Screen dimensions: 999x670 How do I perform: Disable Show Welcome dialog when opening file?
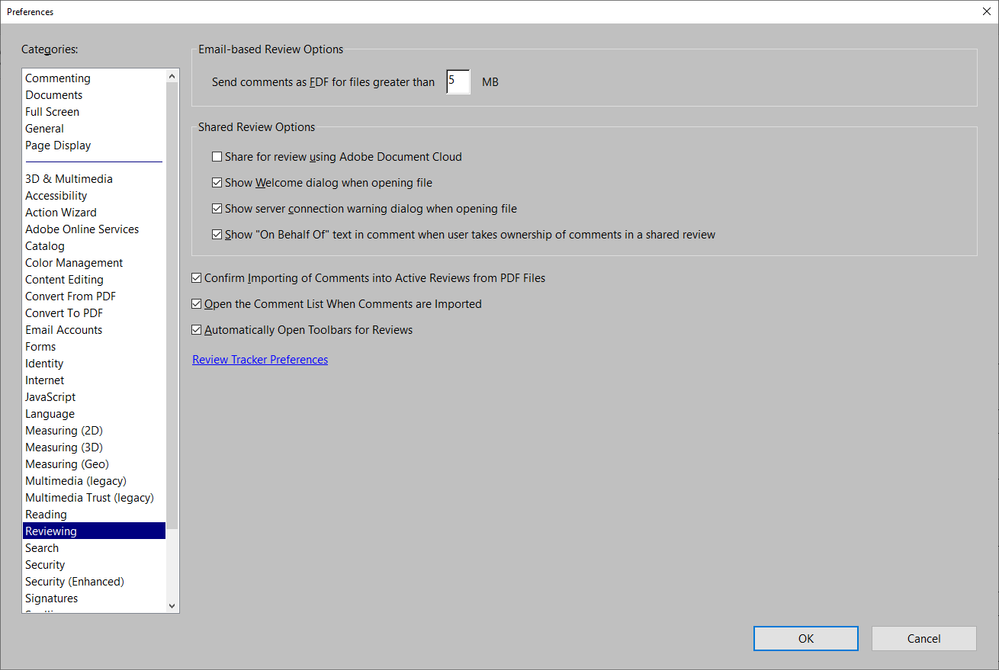[217, 182]
